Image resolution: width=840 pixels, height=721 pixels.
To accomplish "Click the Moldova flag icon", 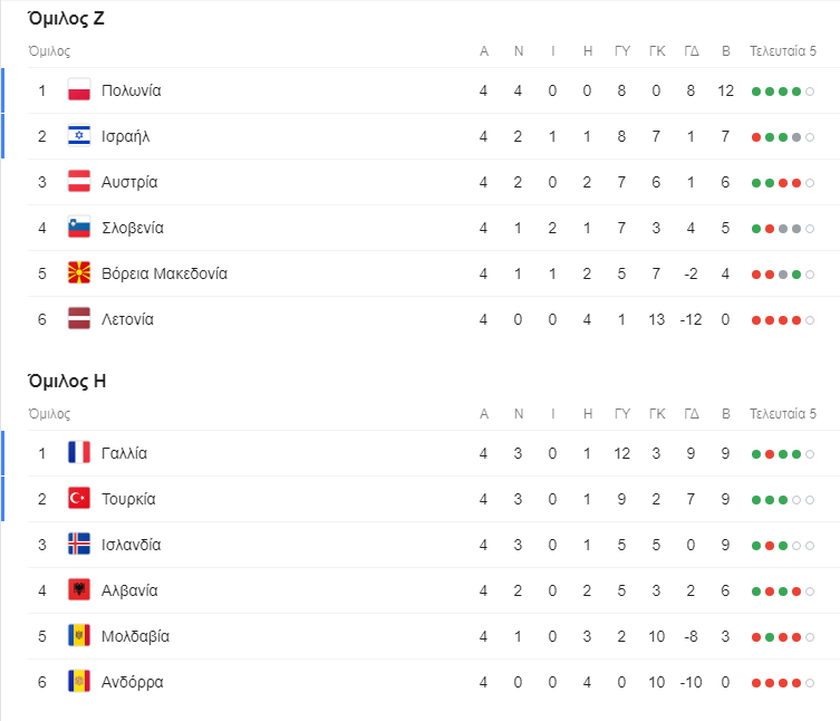I will (x=79, y=636).
